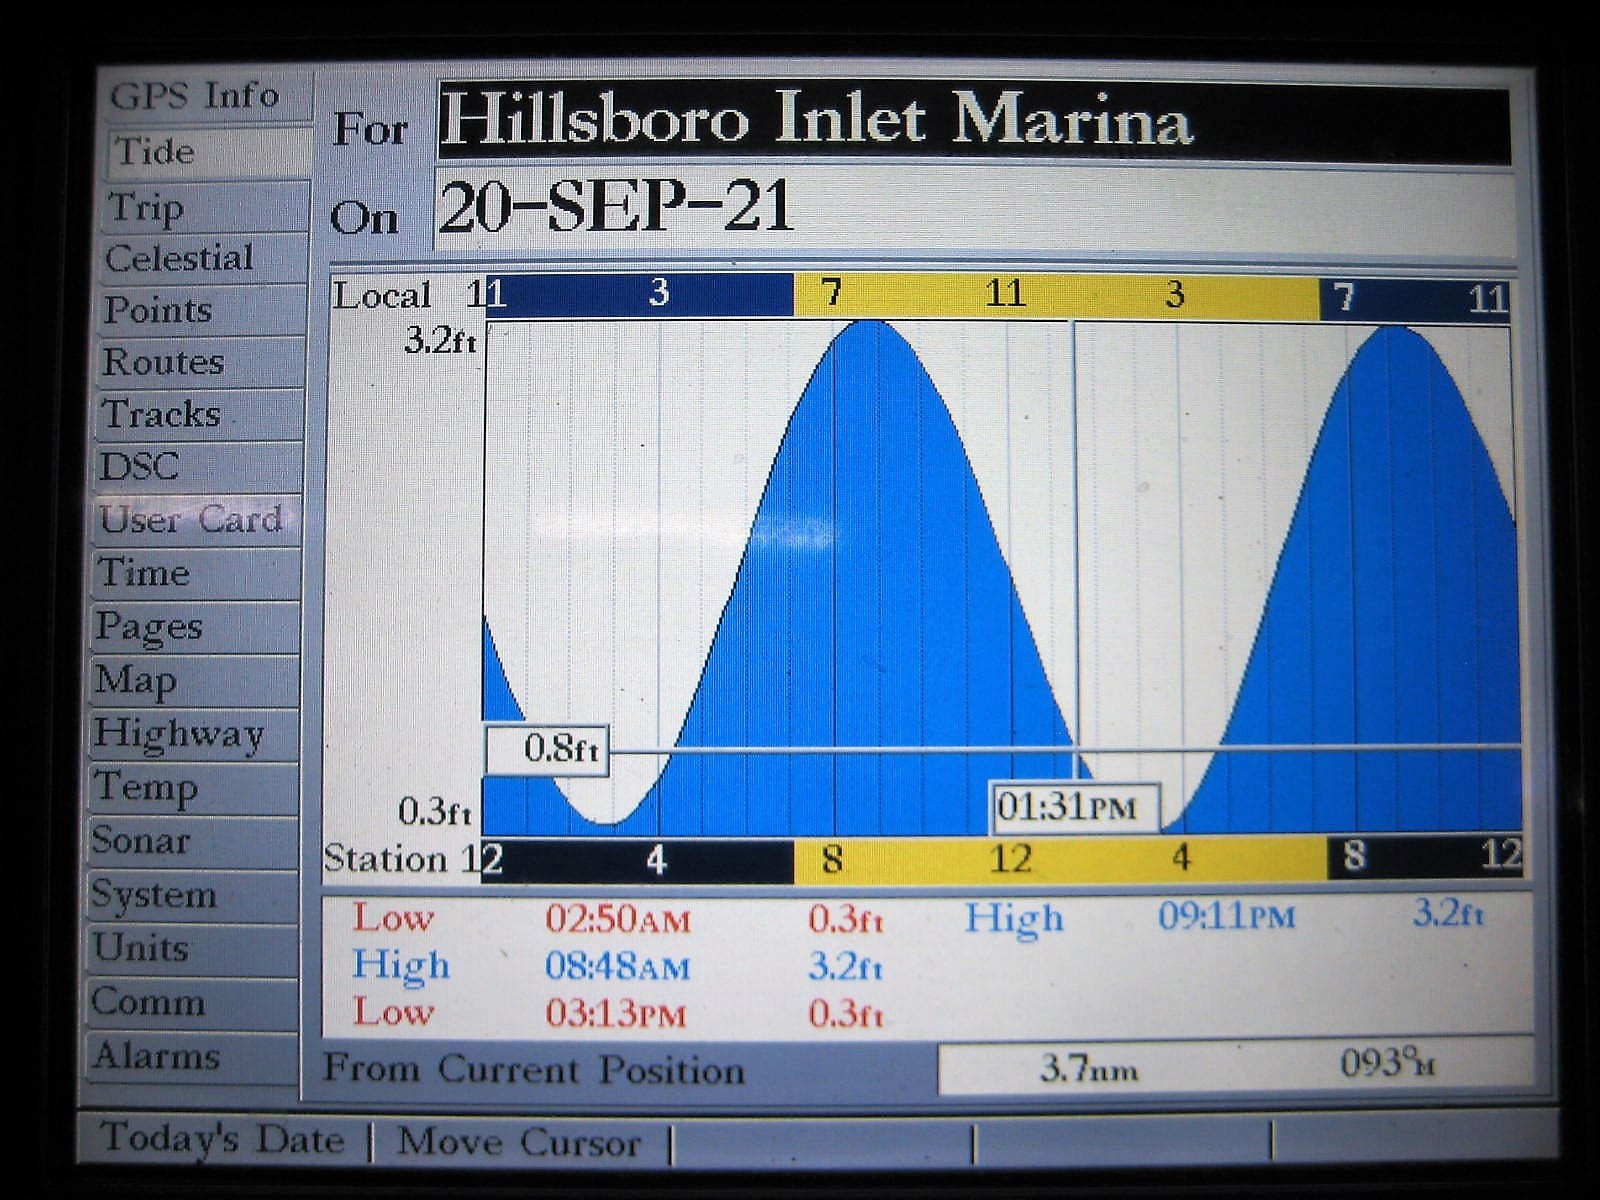Click the 3.7nm distance value
Image resolution: width=1600 pixels, height=1200 pixels.
coord(1088,1069)
